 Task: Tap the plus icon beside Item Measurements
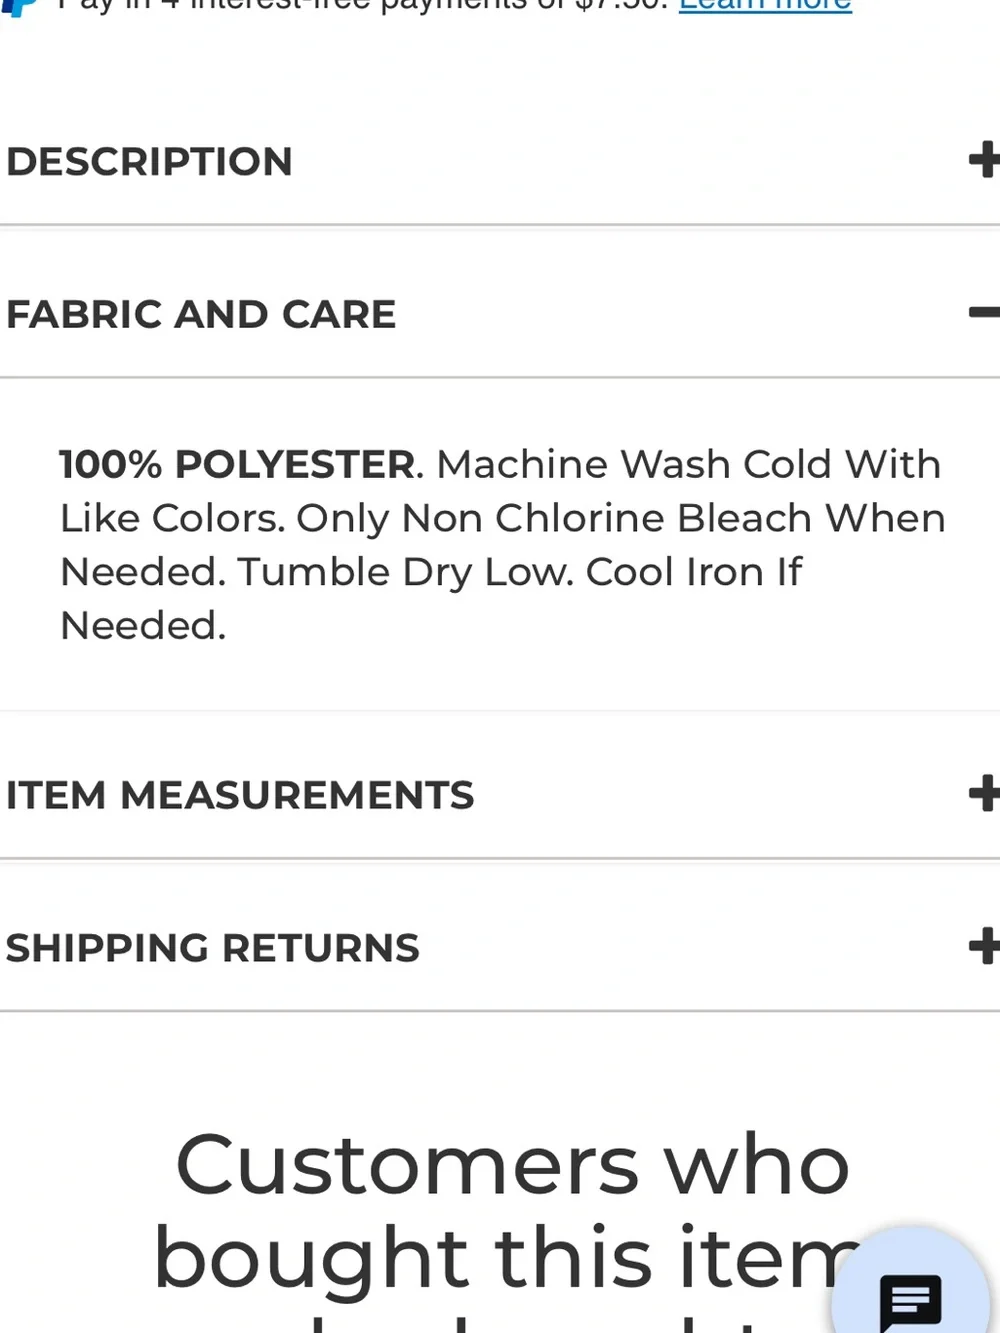(984, 793)
